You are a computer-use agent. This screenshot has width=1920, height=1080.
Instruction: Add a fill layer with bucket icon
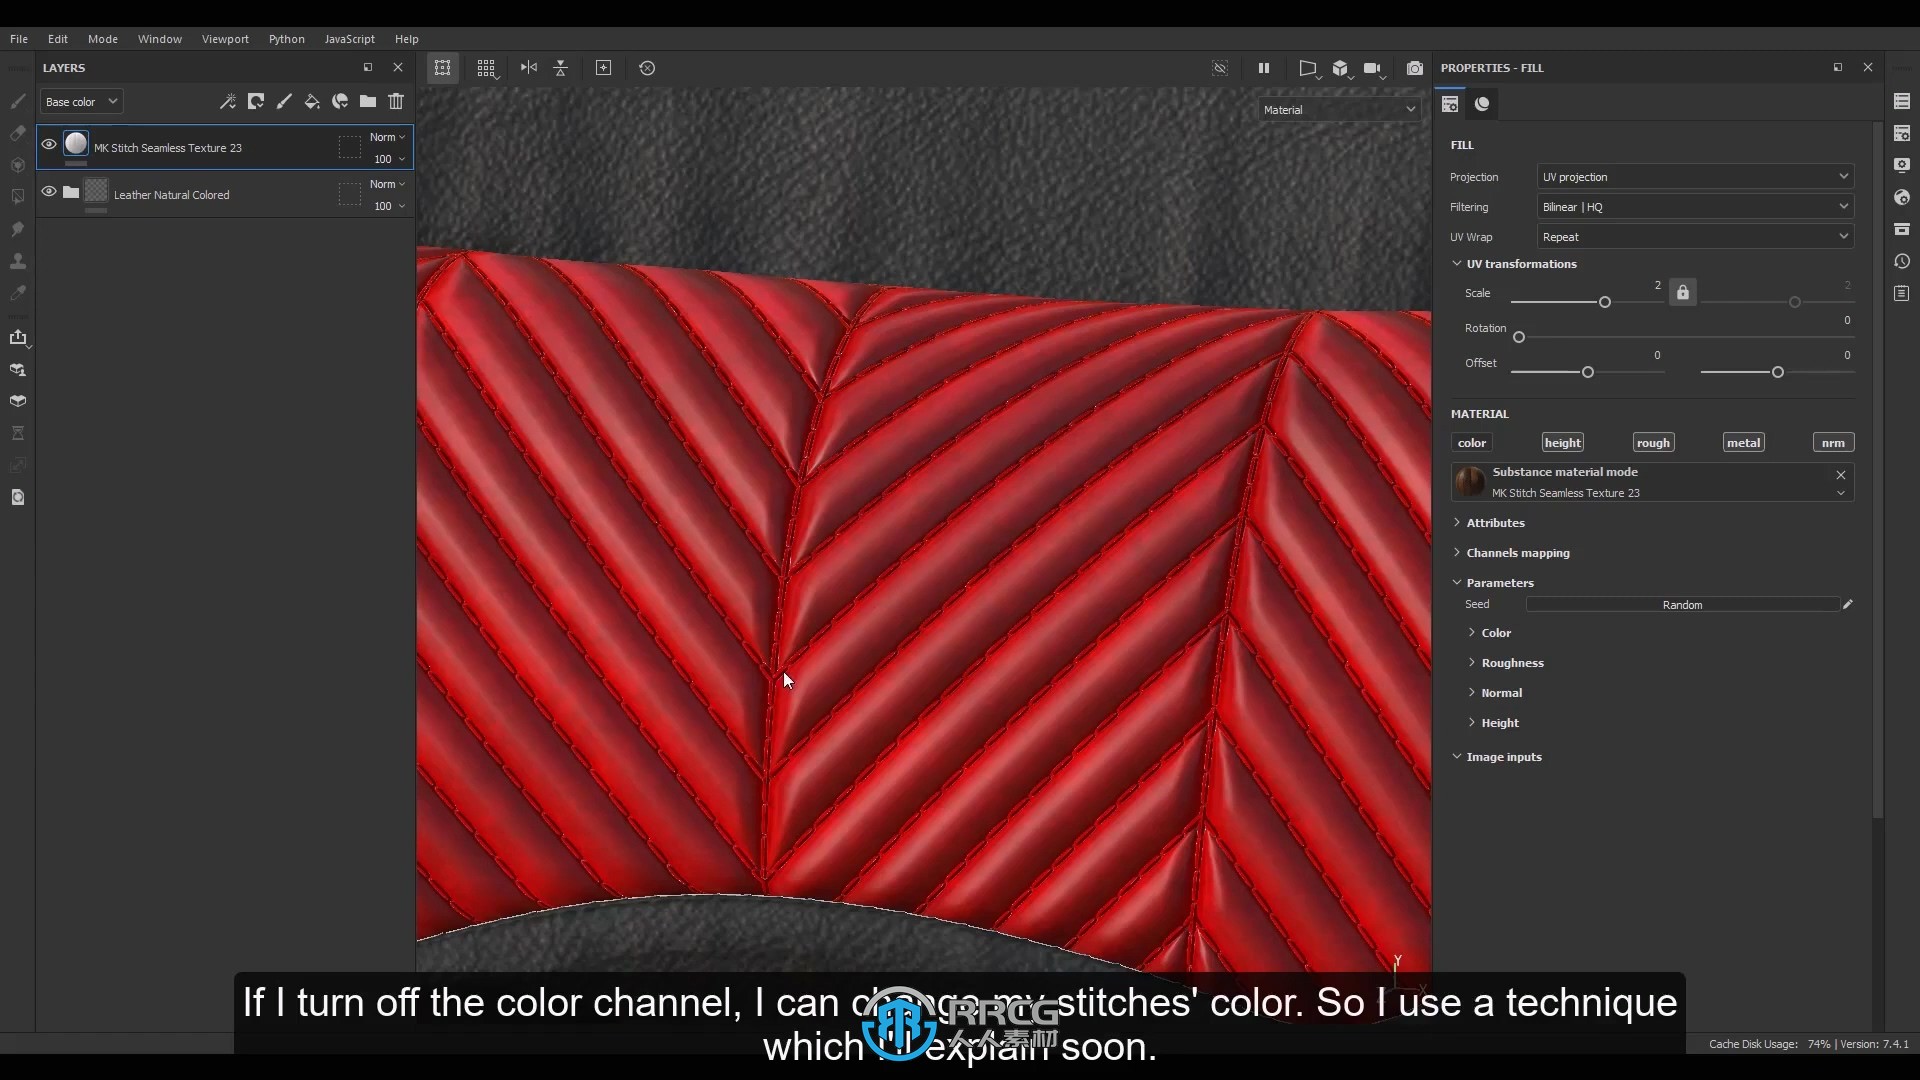(x=312, y=101)
